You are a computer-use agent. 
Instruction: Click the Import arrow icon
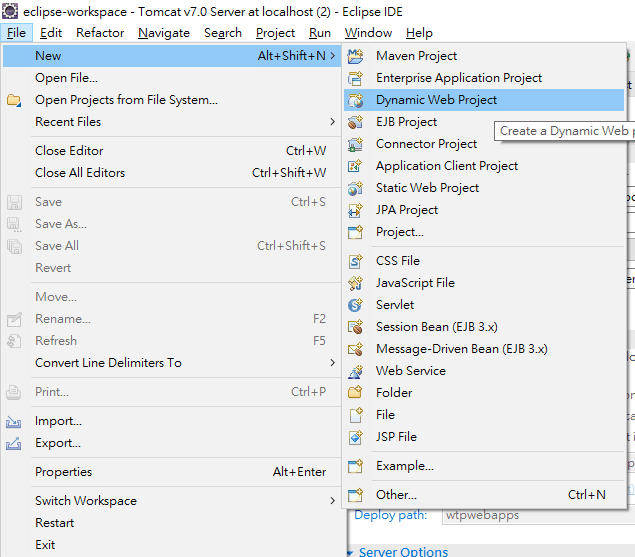14,422
